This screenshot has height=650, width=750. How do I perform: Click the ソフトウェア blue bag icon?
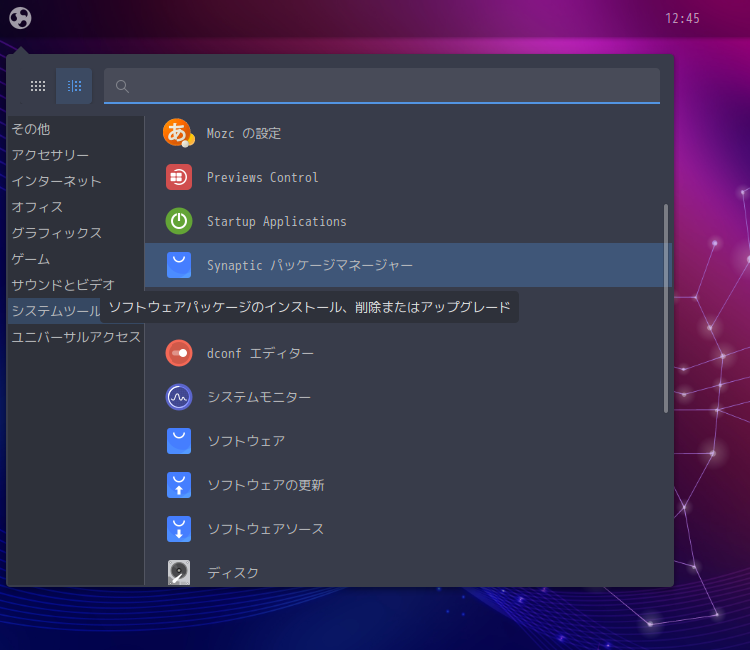179,441
